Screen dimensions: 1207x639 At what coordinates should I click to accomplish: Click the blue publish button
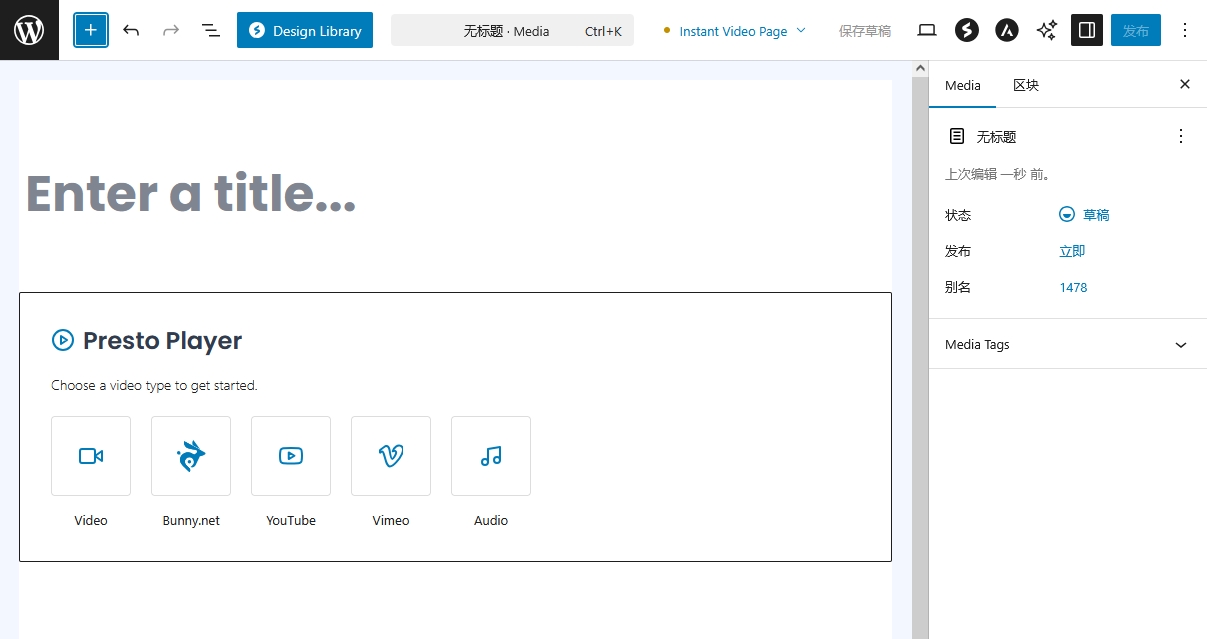coord(1136,30)
